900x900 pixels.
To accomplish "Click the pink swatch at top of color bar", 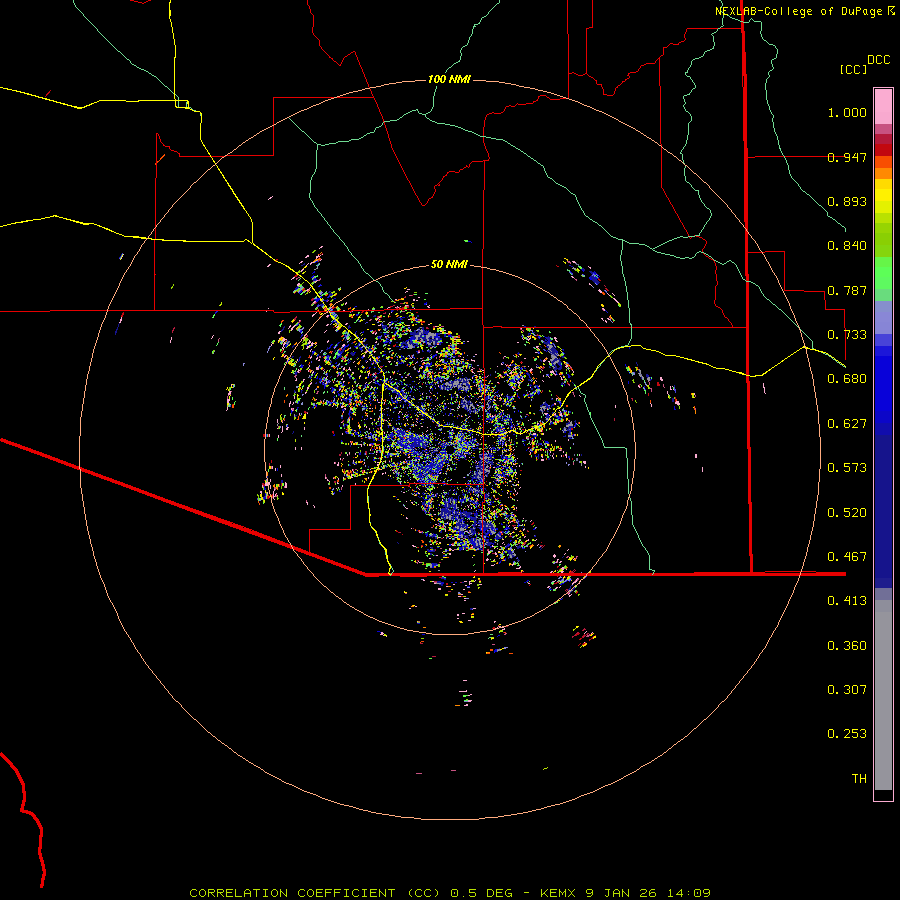I will [x=883, y=106].
